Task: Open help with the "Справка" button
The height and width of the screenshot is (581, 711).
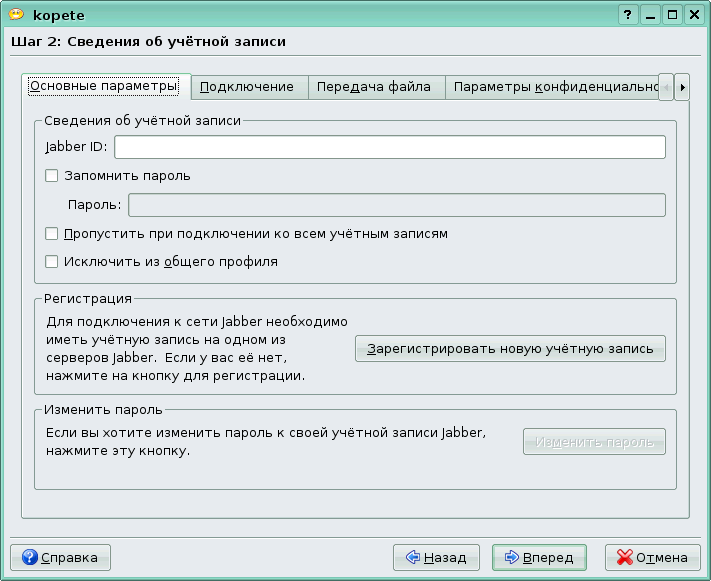Action: 60,557
